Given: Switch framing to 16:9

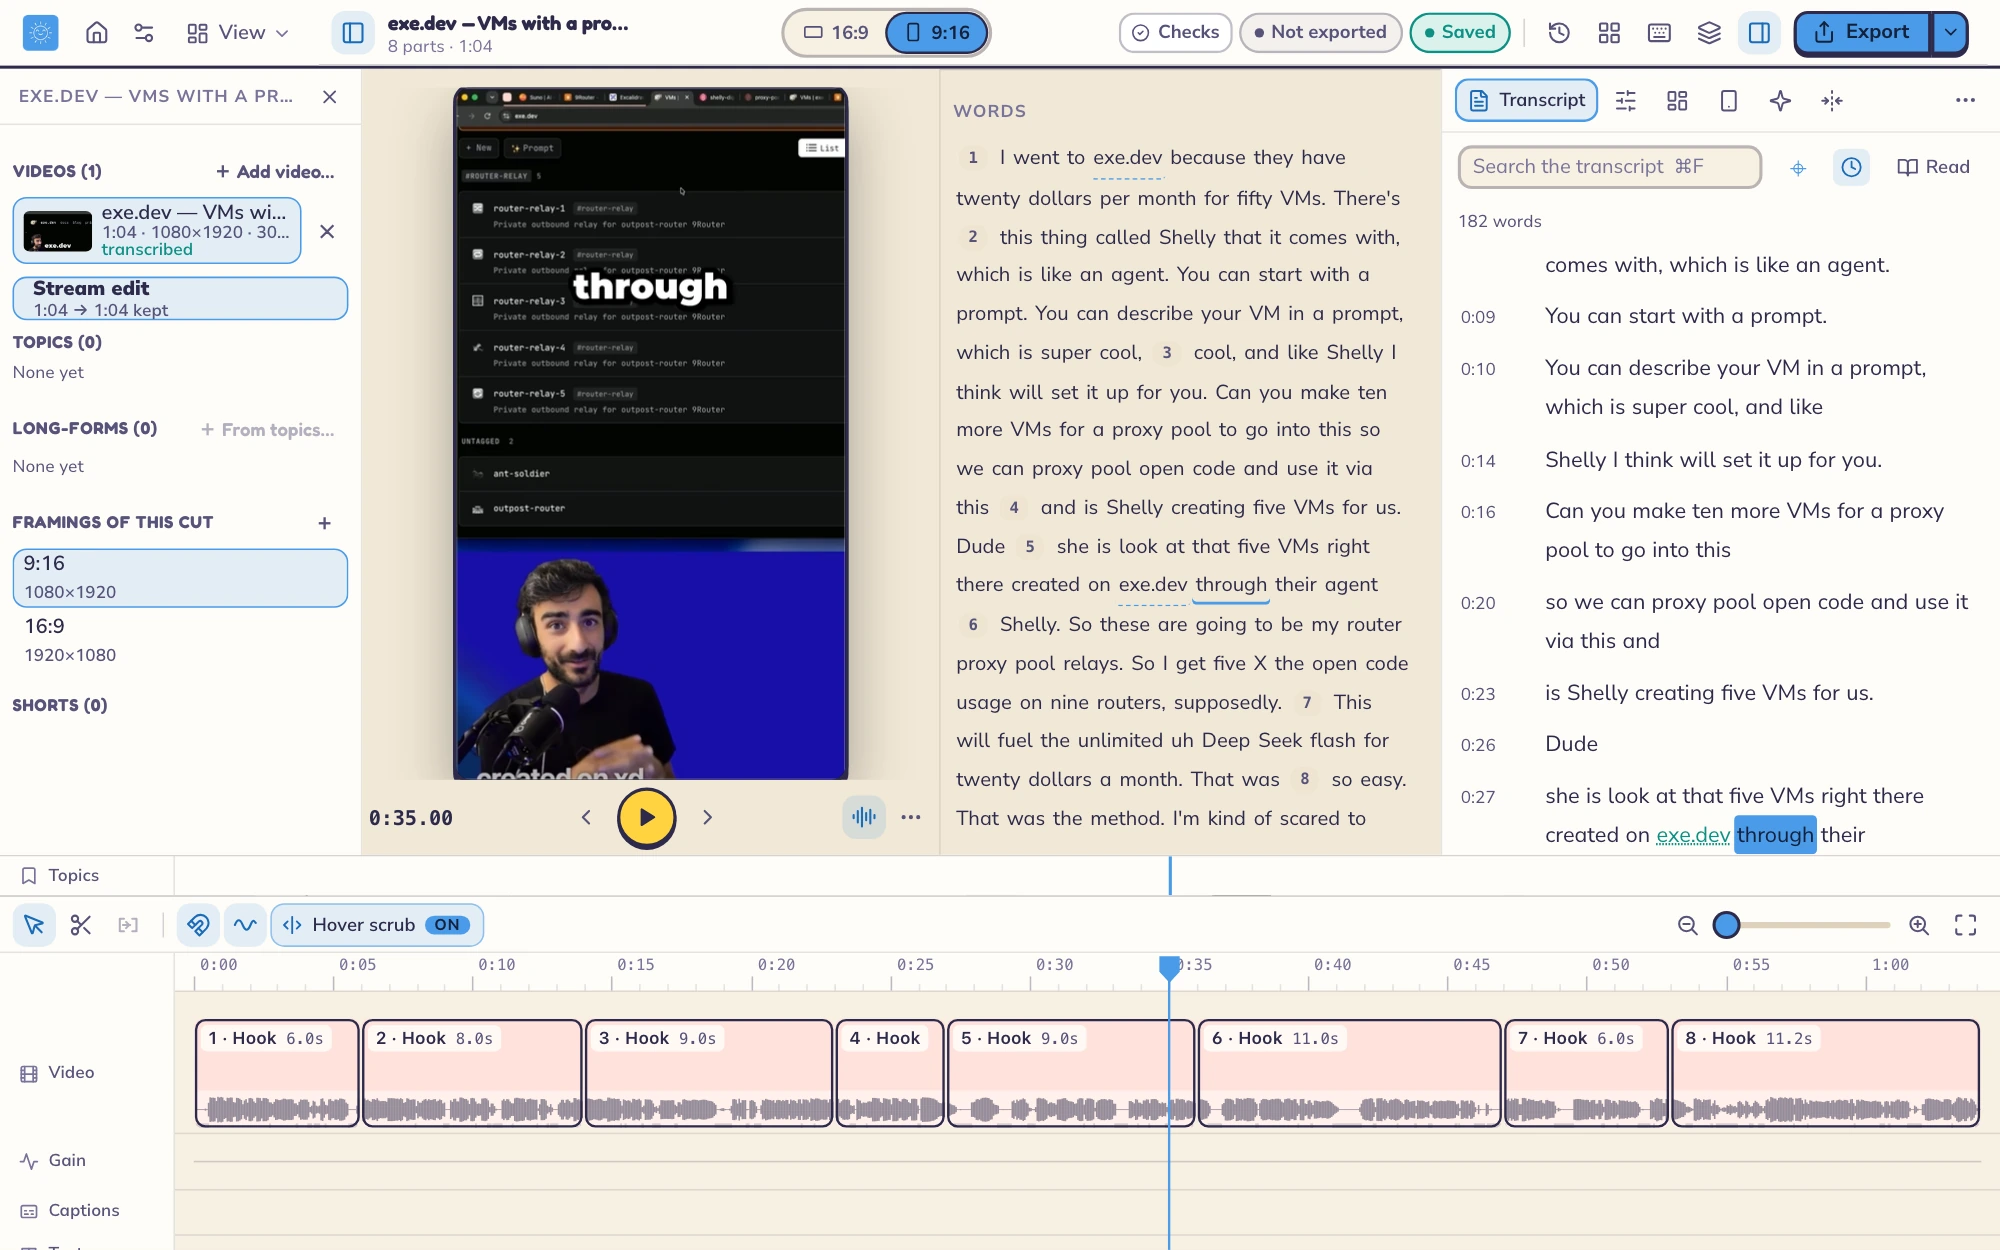Looking at the screenshot, I should [836, 33].
